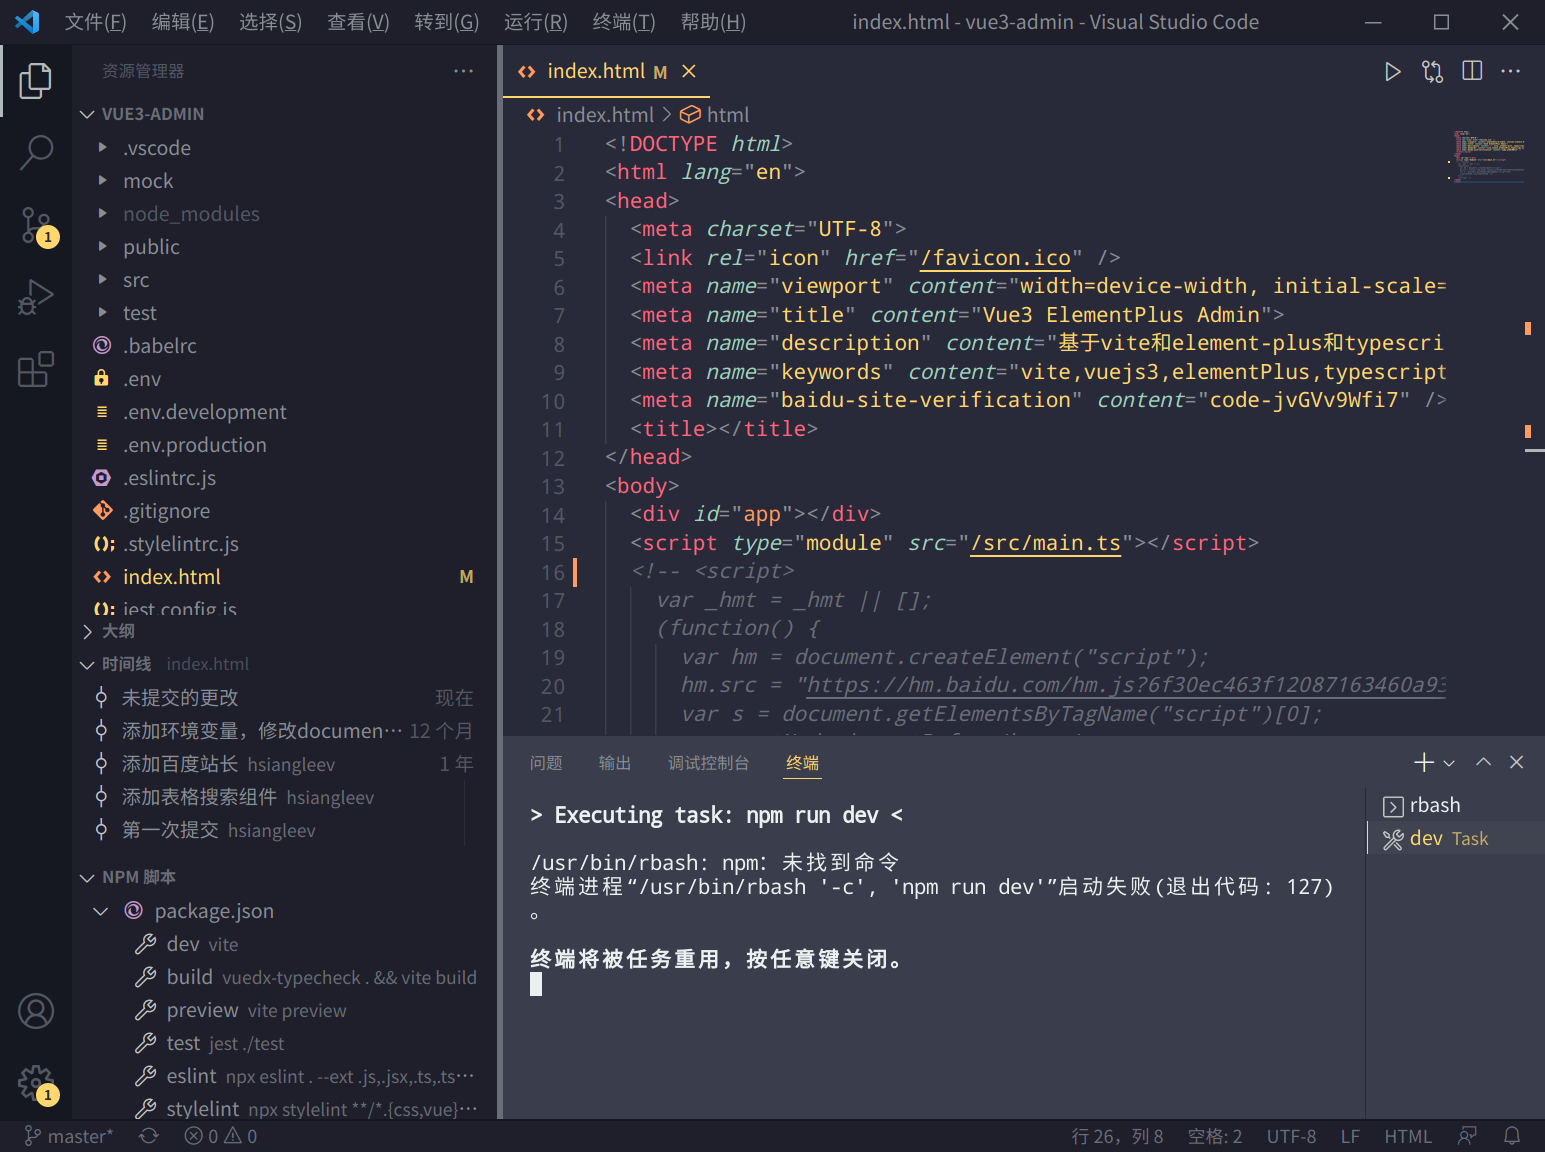Image resolution: width=1545 pixels, height=1152 pixels.
Task: Open the 编辑(E) menu
Action: click(x=183, y=22)
